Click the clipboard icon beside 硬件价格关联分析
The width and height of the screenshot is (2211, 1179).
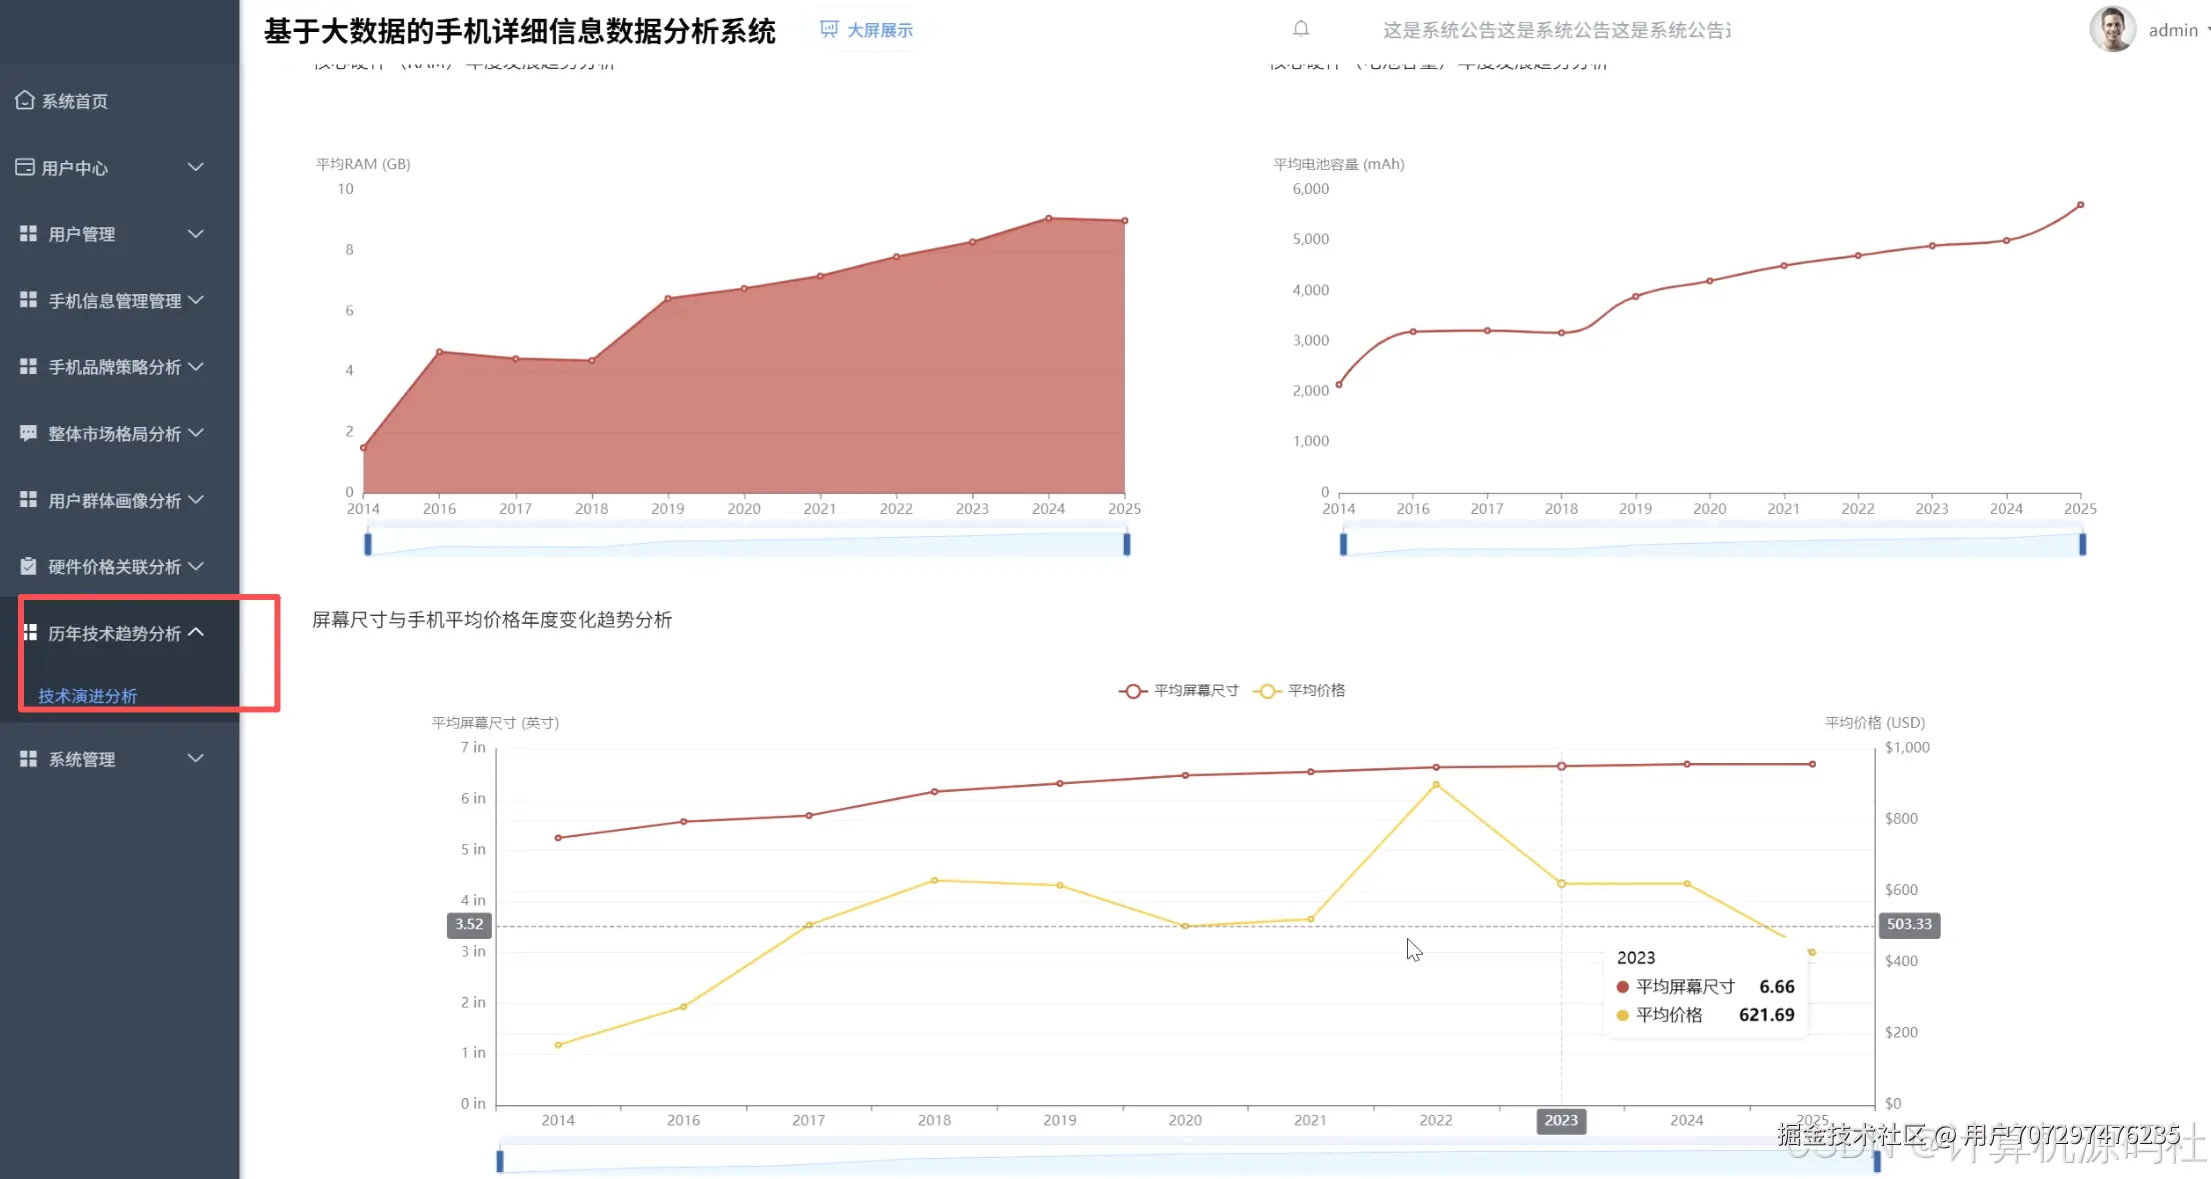tap(28, 566)
